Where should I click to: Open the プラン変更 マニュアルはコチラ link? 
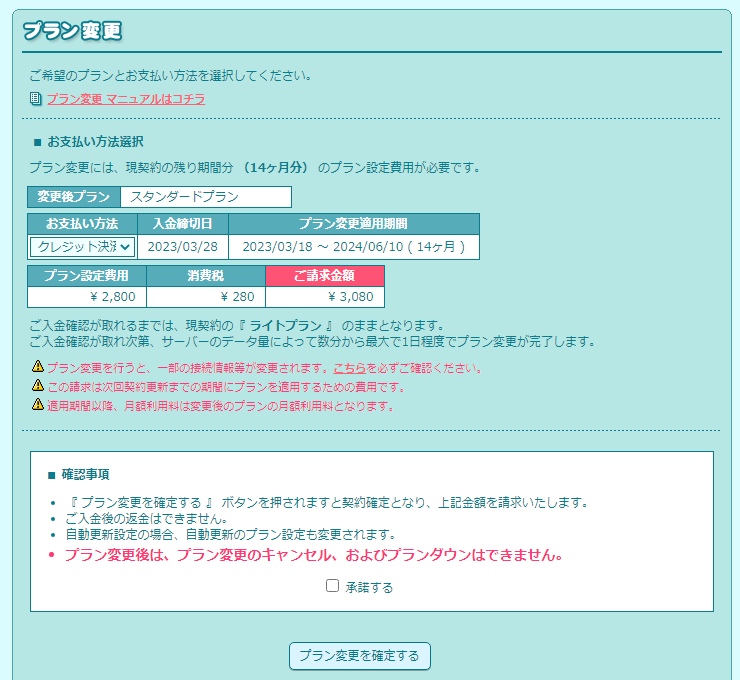(x=126, y=99)
